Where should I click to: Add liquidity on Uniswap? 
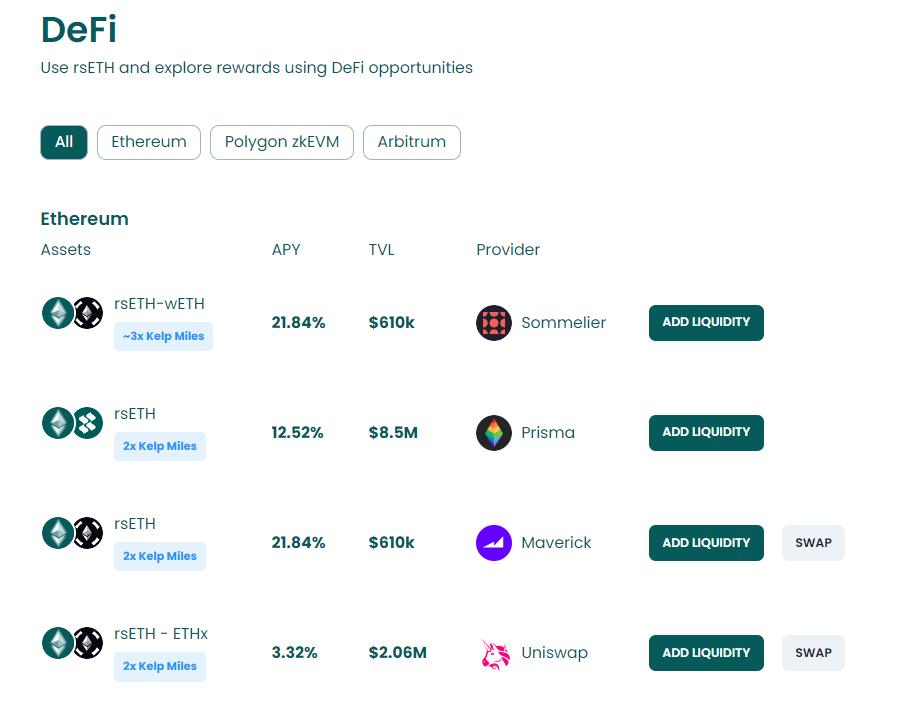706,653
